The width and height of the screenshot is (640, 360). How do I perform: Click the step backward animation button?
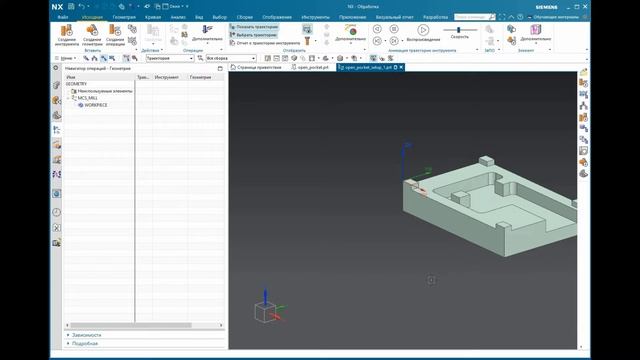(x=377, y=29)
